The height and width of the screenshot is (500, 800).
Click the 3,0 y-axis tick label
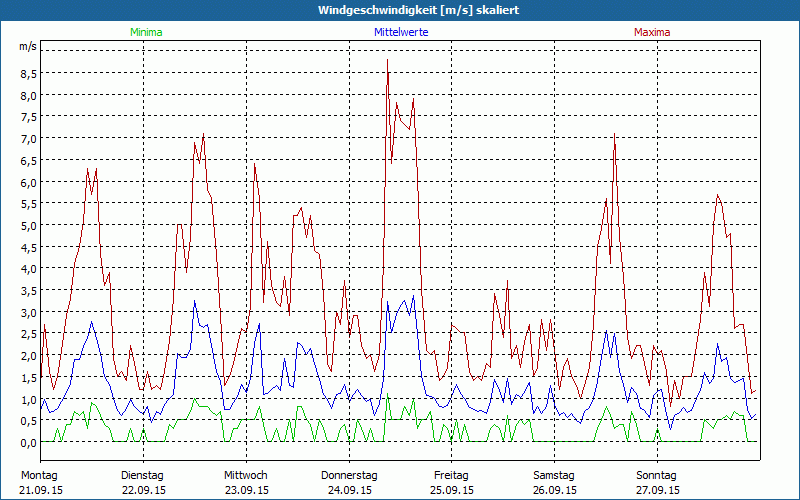click(x=28, y=312)
